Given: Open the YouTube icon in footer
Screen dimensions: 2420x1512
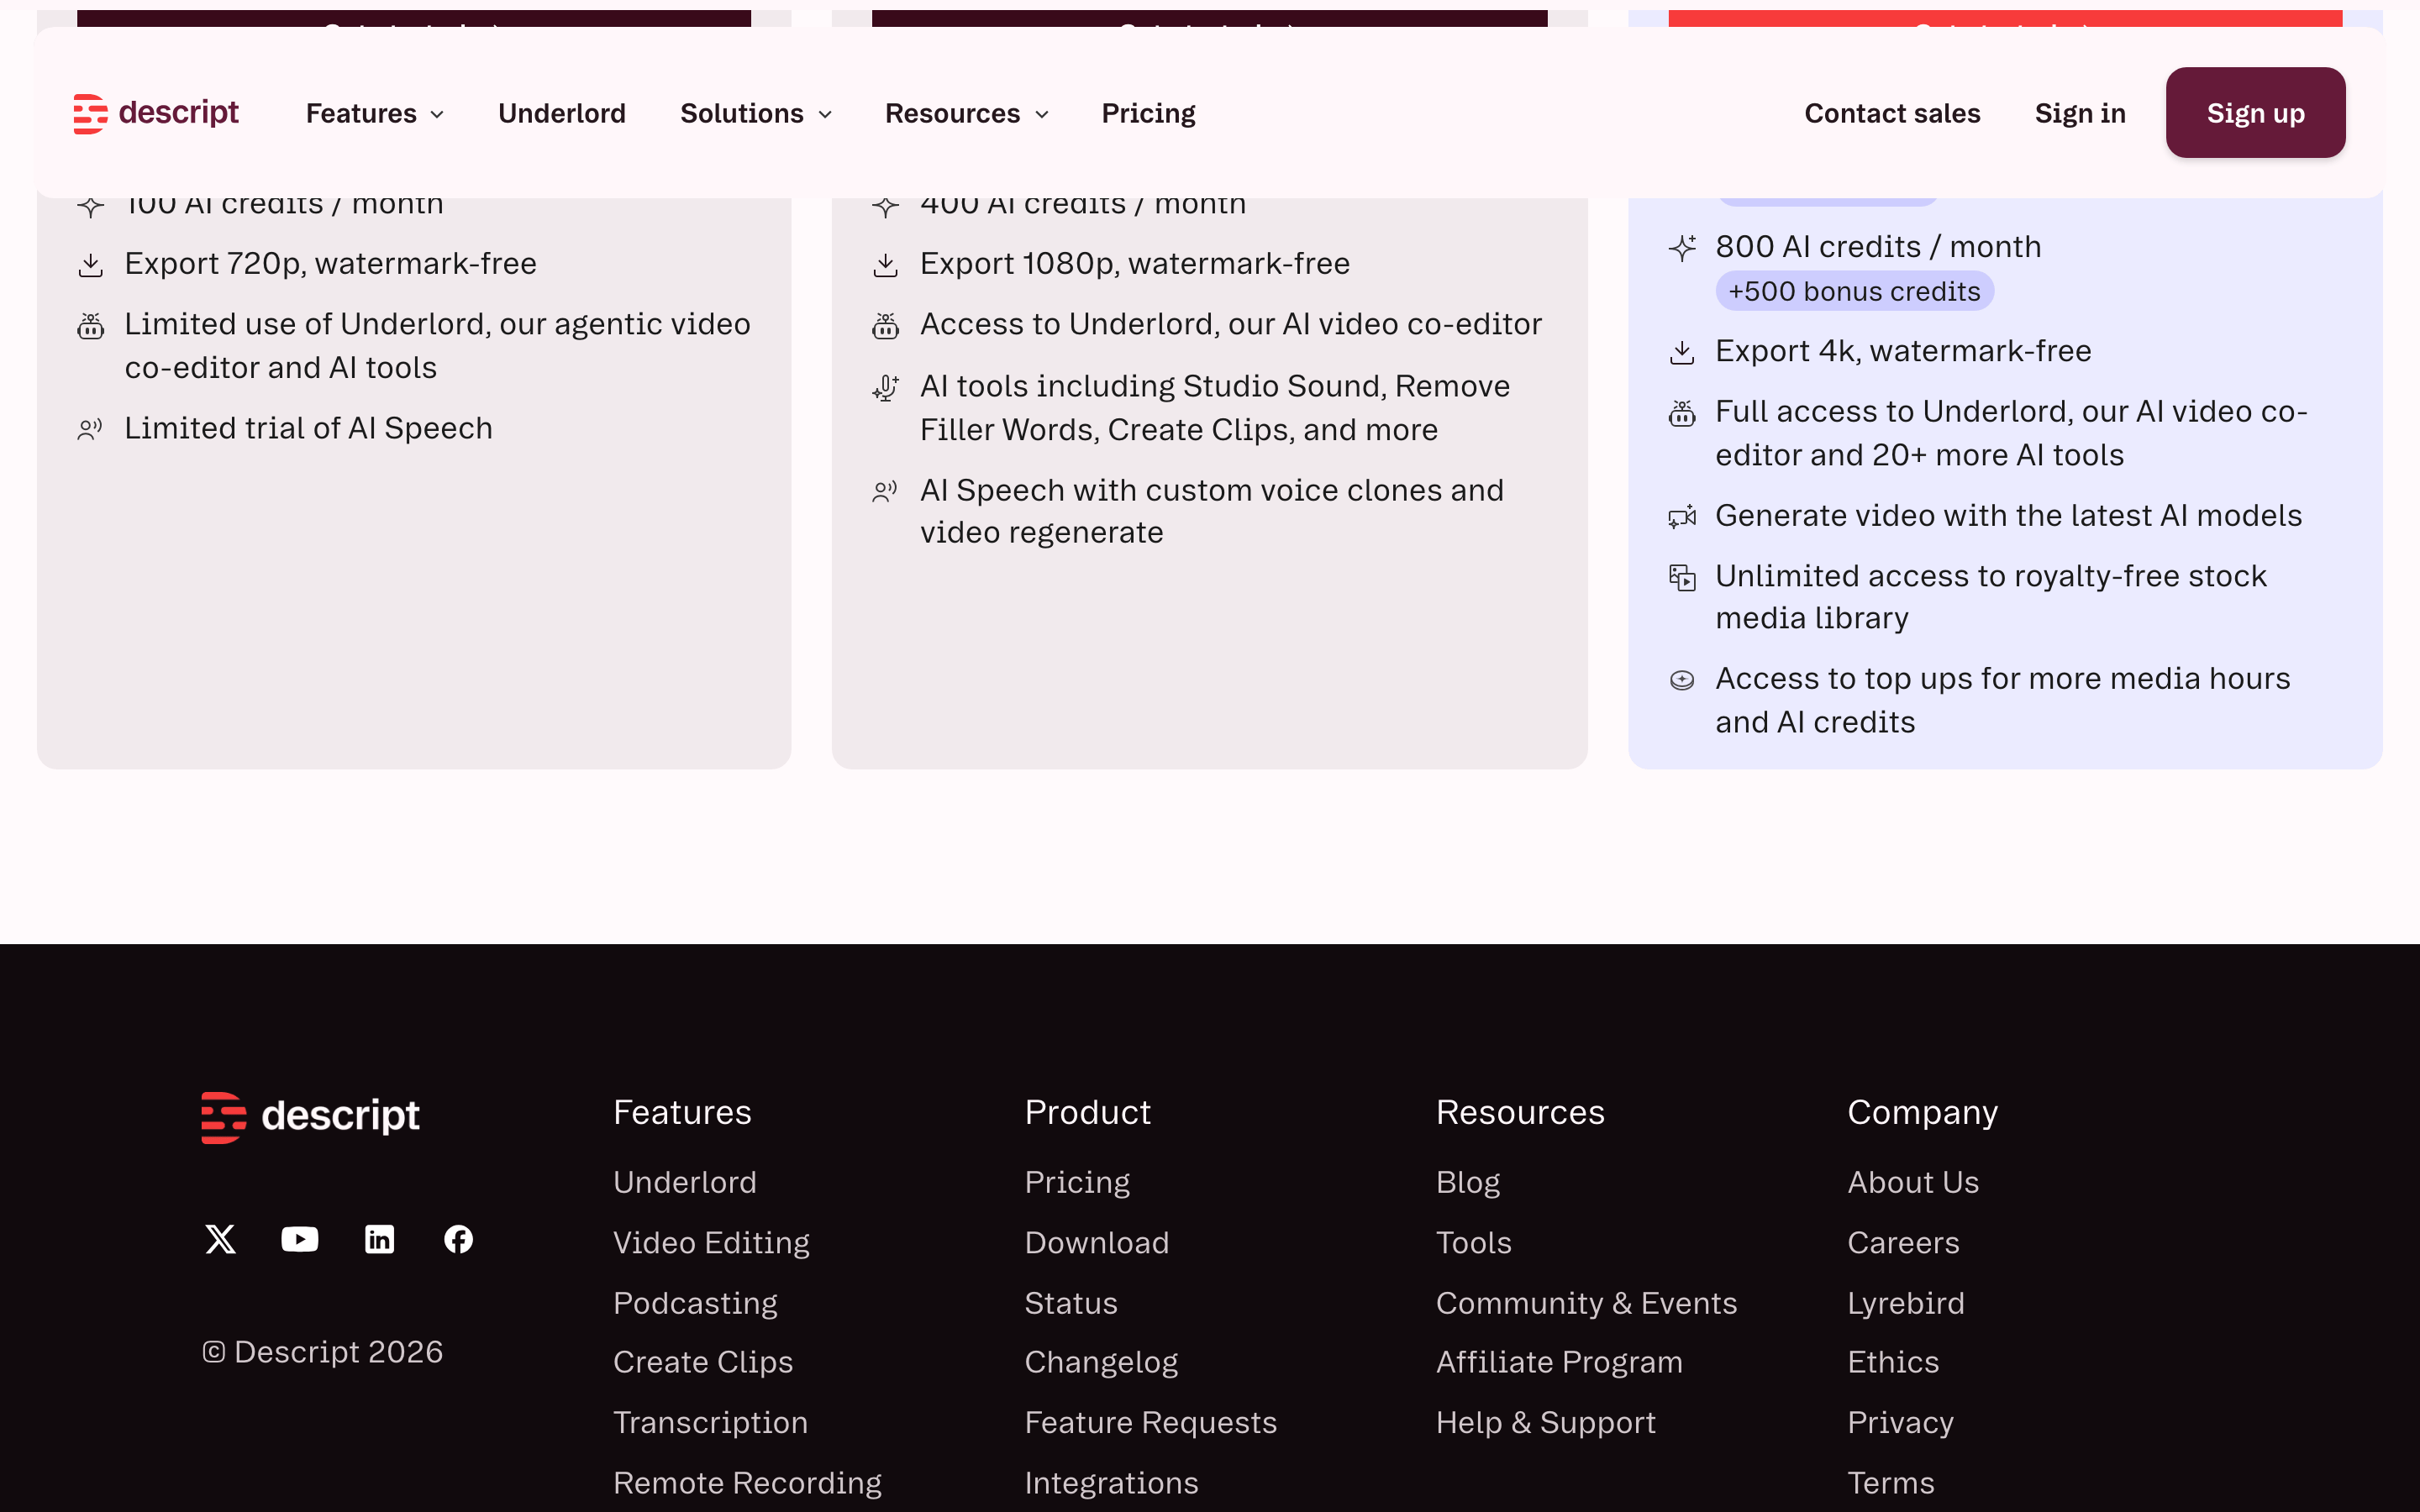Looking at the screenshot, I should (x=300, y=1239).
